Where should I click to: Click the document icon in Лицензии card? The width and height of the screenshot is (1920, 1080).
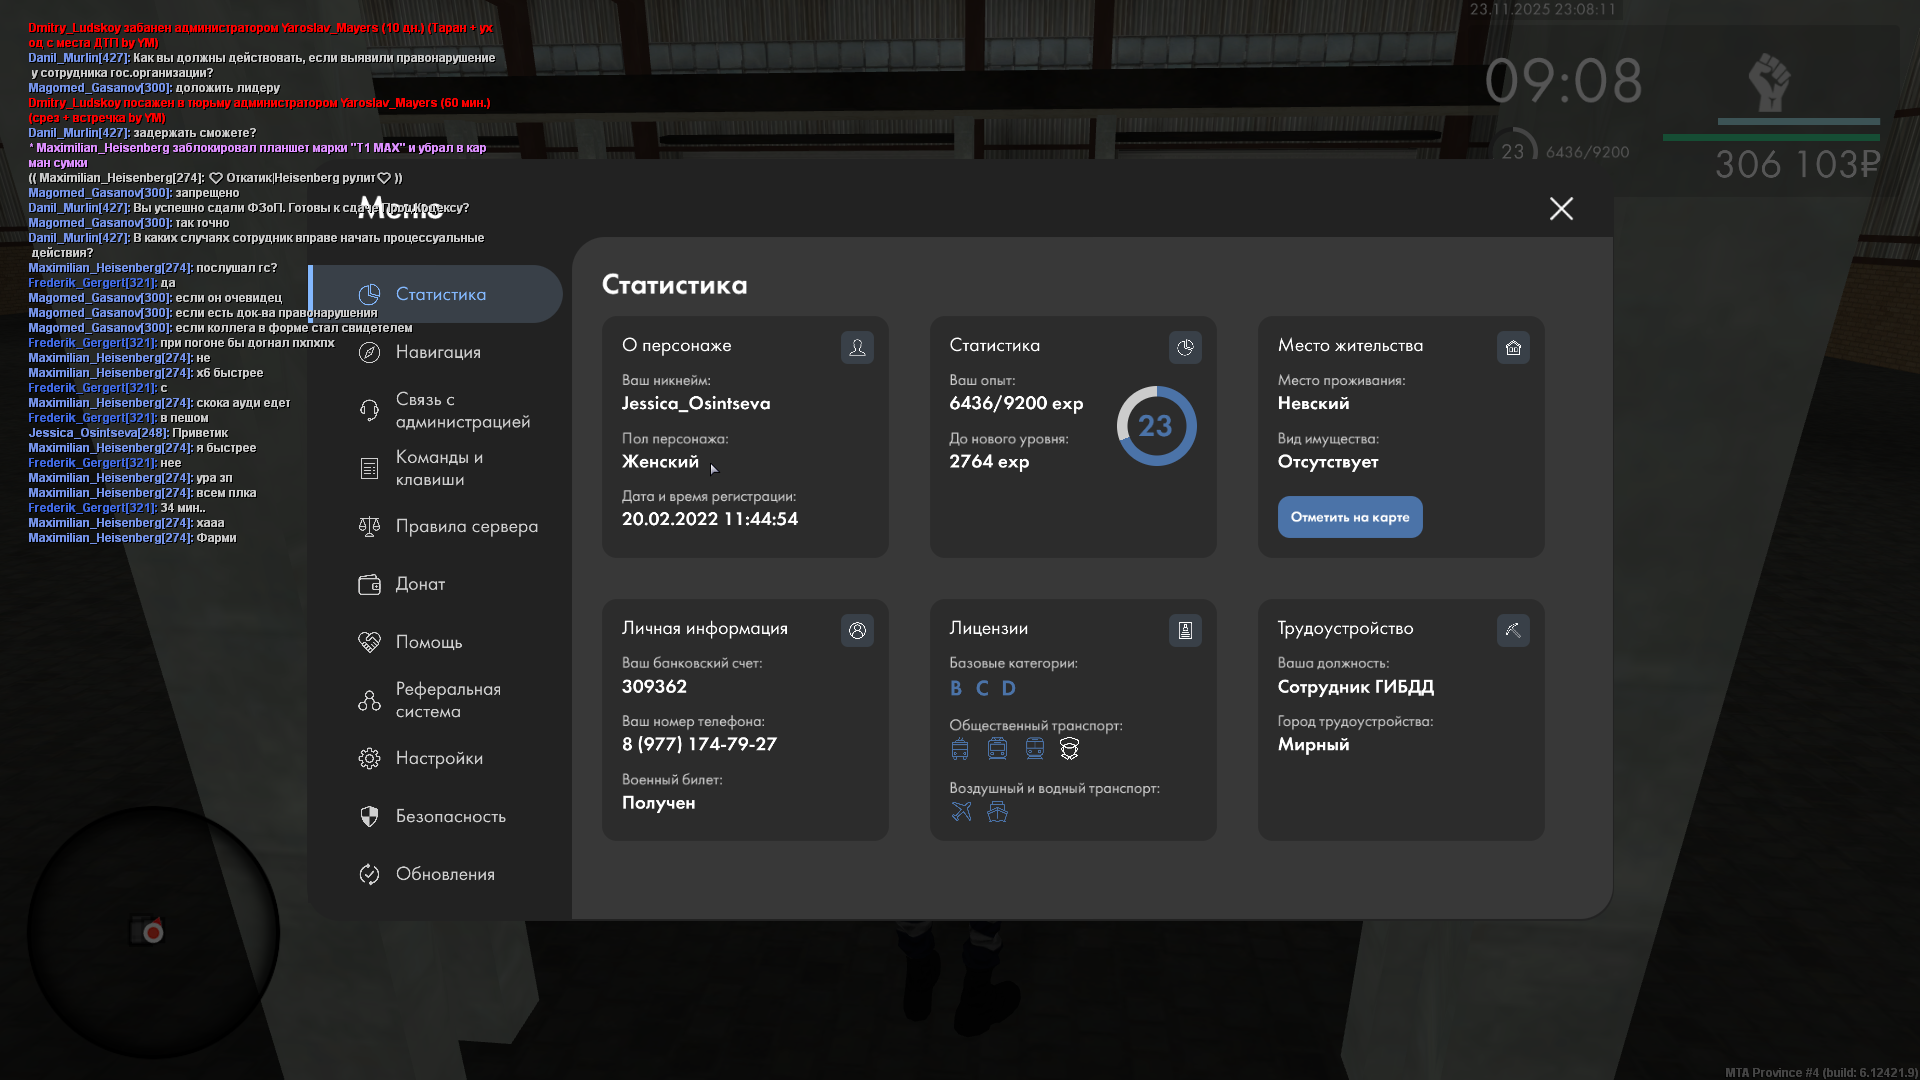(x=1185, y=630)
